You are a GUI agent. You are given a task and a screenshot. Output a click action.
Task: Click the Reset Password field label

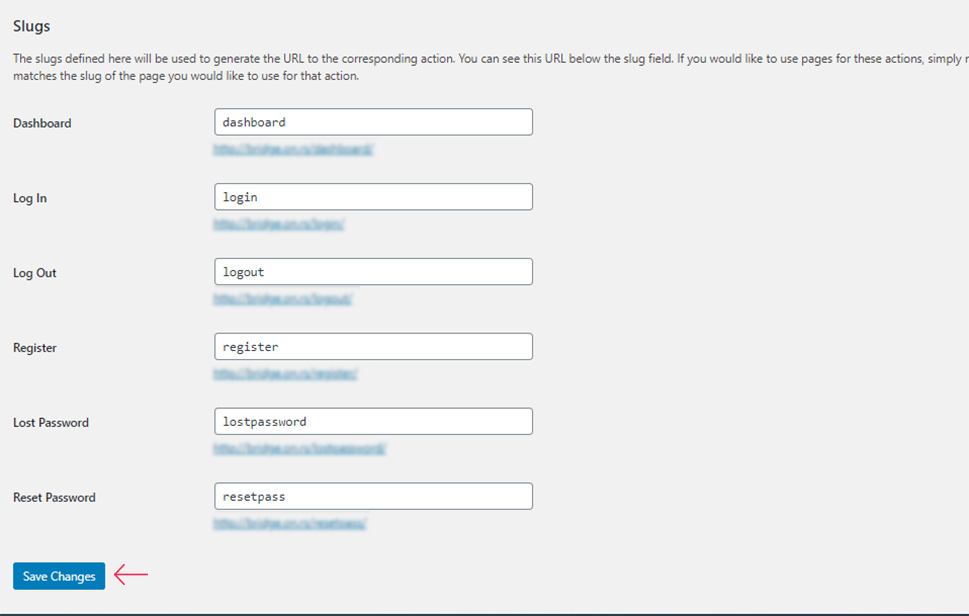[x=54, y=497]
